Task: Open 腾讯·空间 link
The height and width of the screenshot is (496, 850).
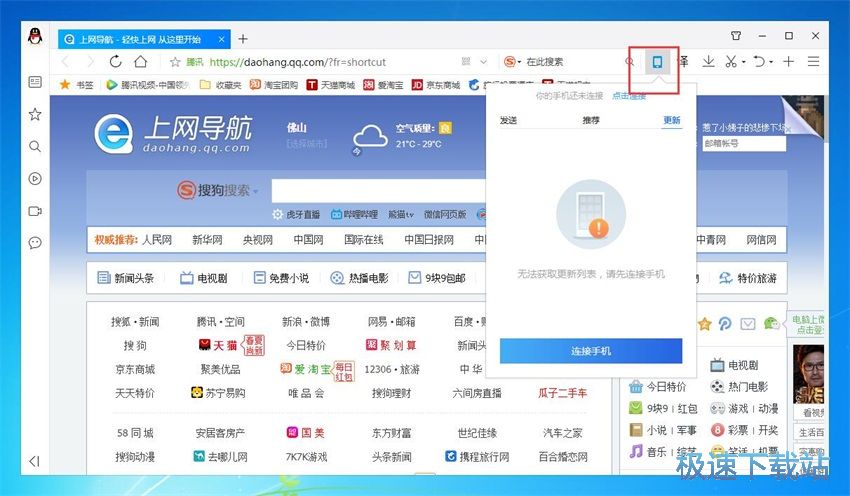Action: tap(221, 322)
